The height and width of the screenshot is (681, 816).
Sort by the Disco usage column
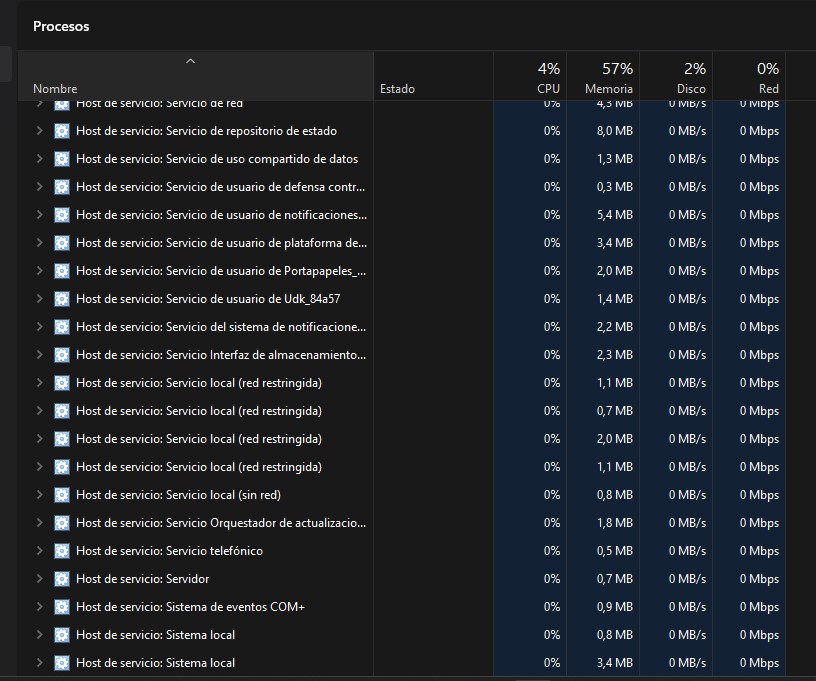[676, 76]
